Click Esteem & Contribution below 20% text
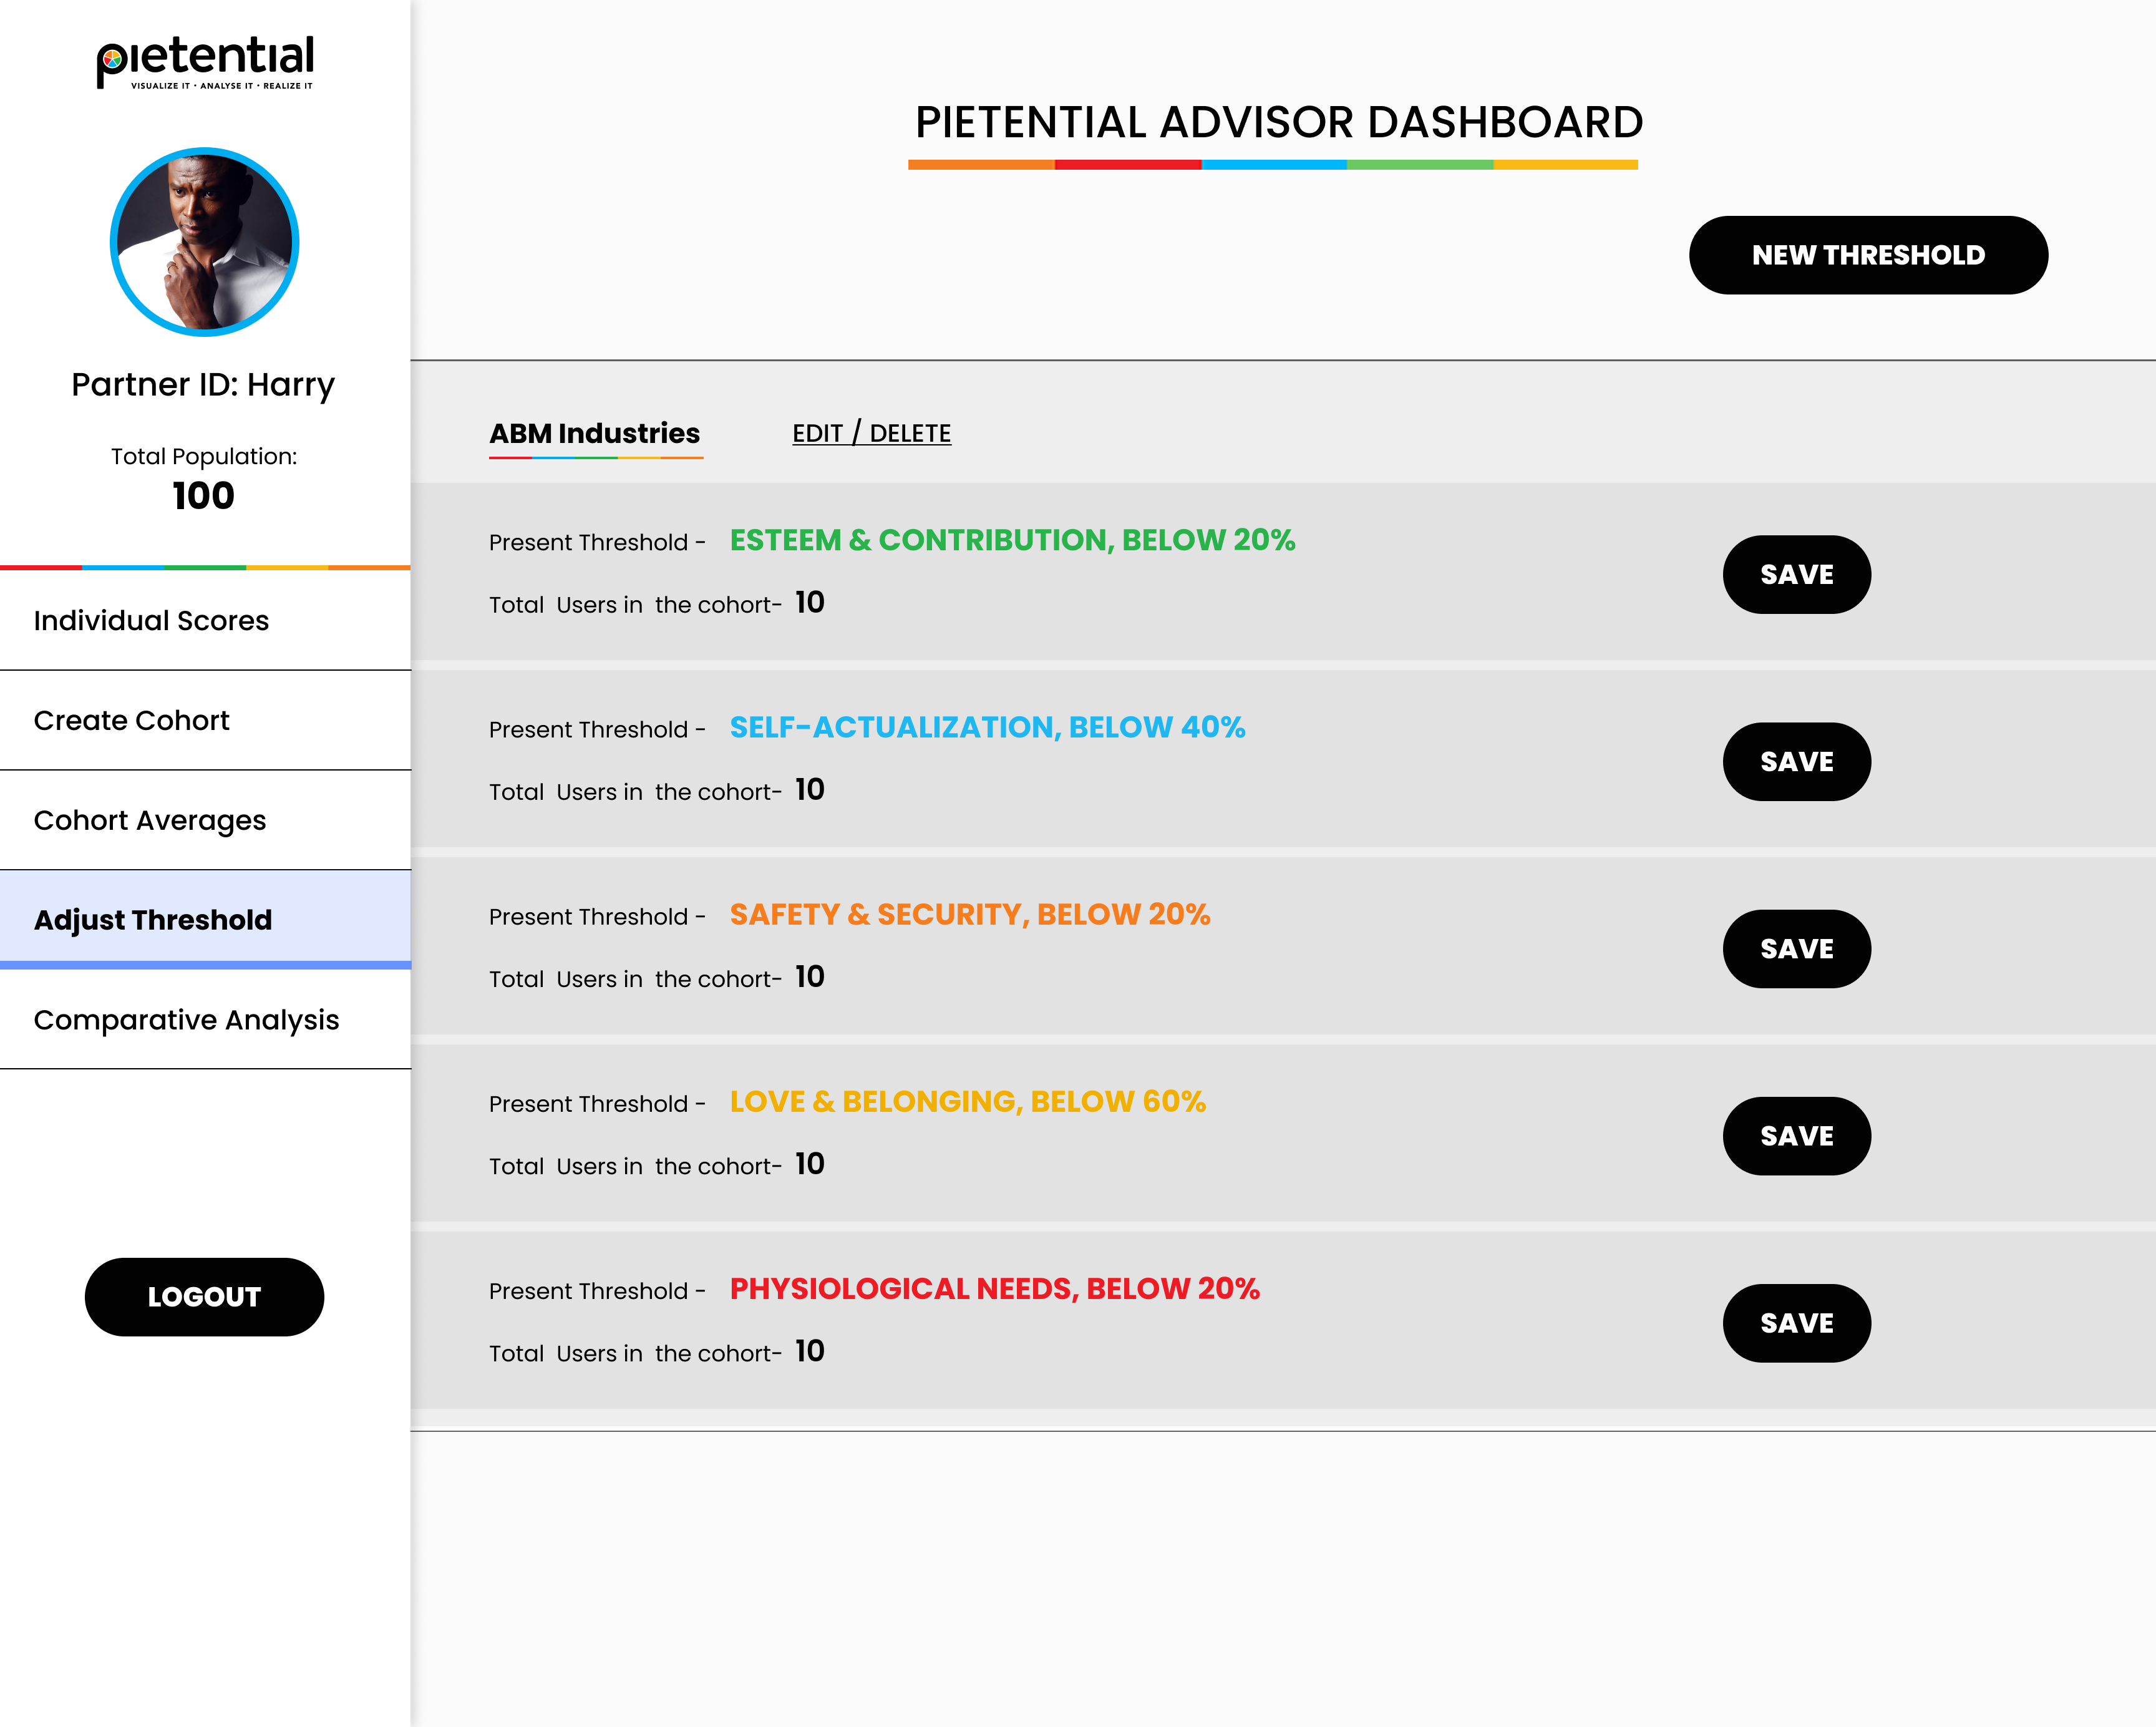 pos(1012,540)
